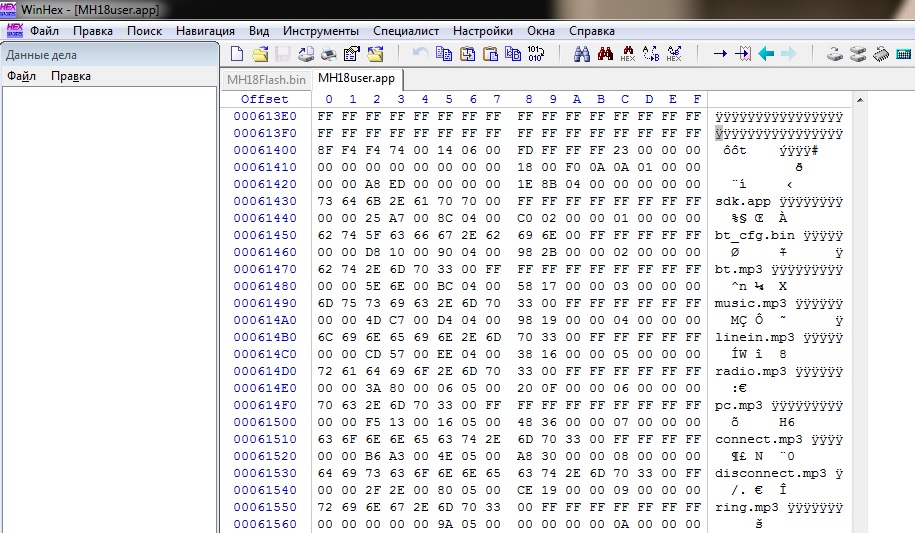Image resolution: width=915 pixels, height=533 pixels.
Task: Open the Навигация menu
Action: [x=205, y=31]
